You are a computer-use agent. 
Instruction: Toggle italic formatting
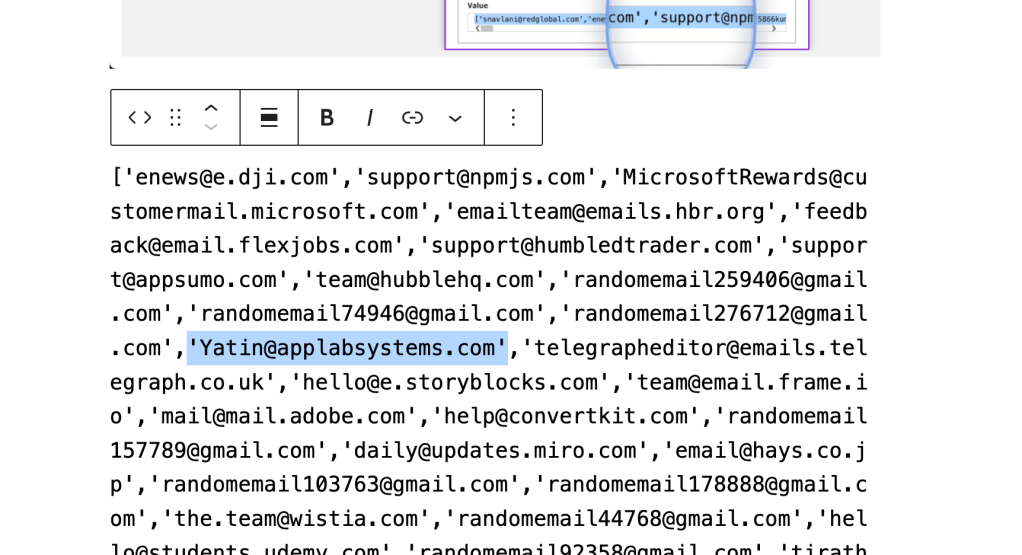[370, 117]
